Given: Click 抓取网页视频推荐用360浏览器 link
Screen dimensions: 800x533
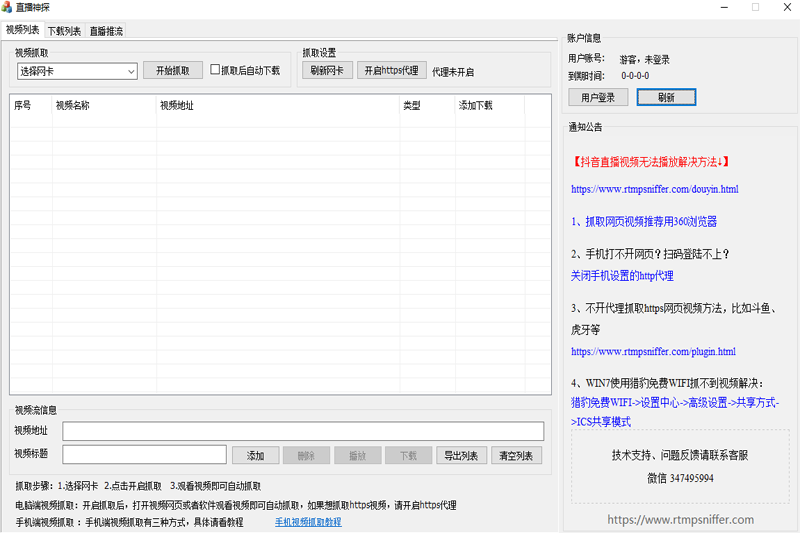Looking at the screenshot, I should 644,221.
